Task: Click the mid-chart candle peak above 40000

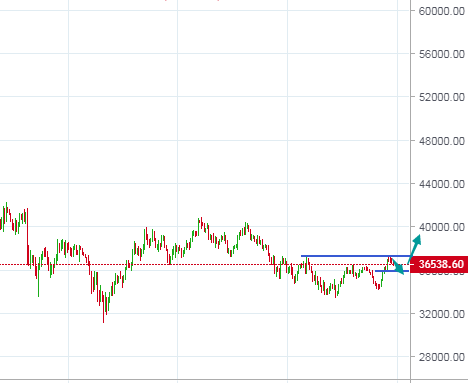Action: pos(200,224)
